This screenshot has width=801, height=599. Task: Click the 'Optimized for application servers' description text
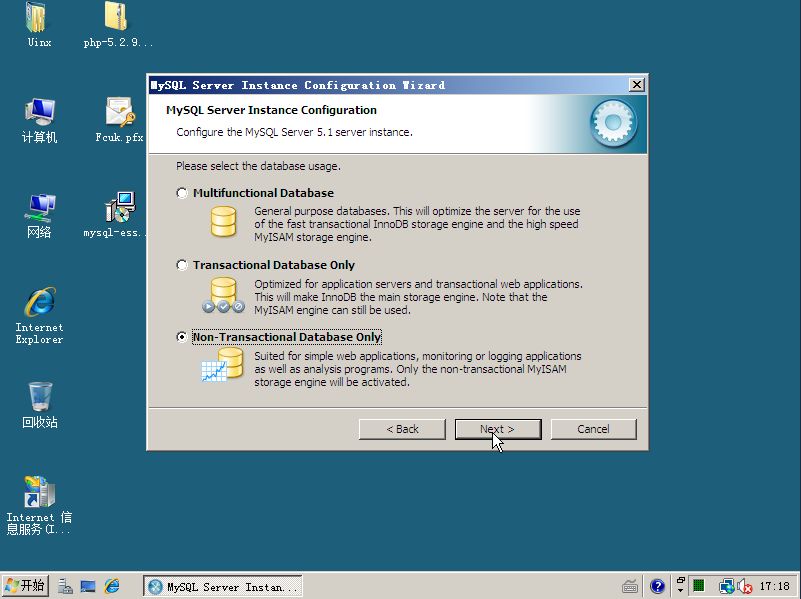pyautogui.click(x=418, y=297)
